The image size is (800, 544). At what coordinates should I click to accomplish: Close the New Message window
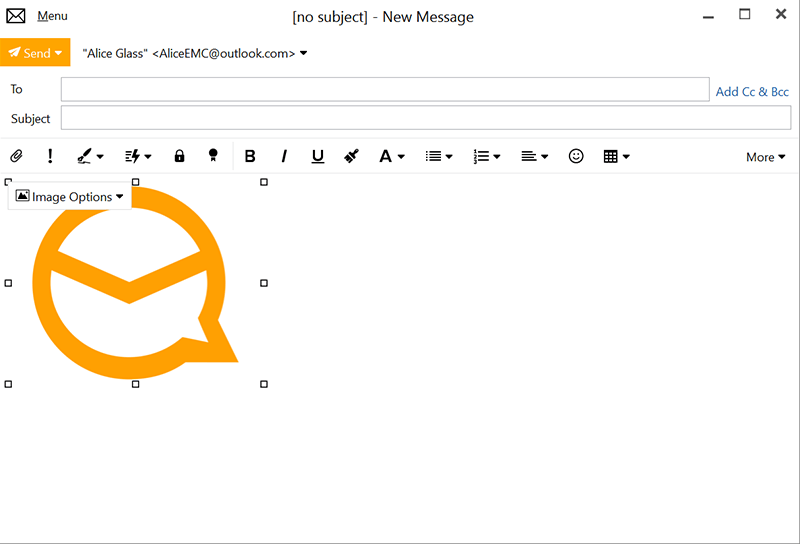(781, 14)
